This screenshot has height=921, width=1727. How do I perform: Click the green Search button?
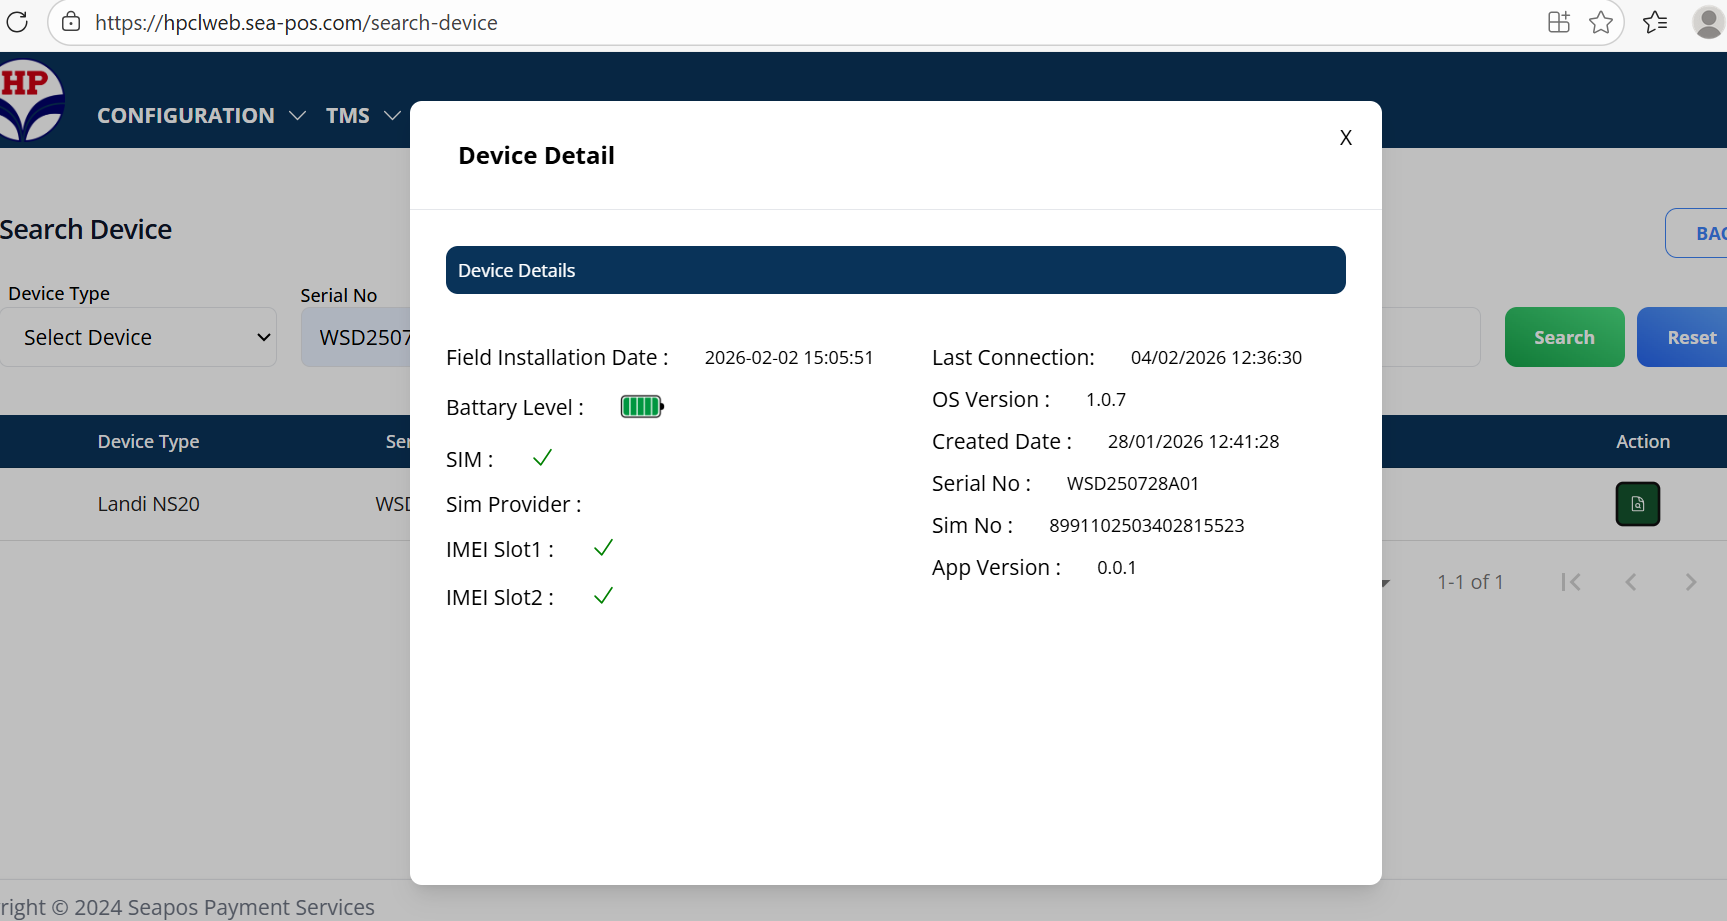click(x=1564, y=338)
